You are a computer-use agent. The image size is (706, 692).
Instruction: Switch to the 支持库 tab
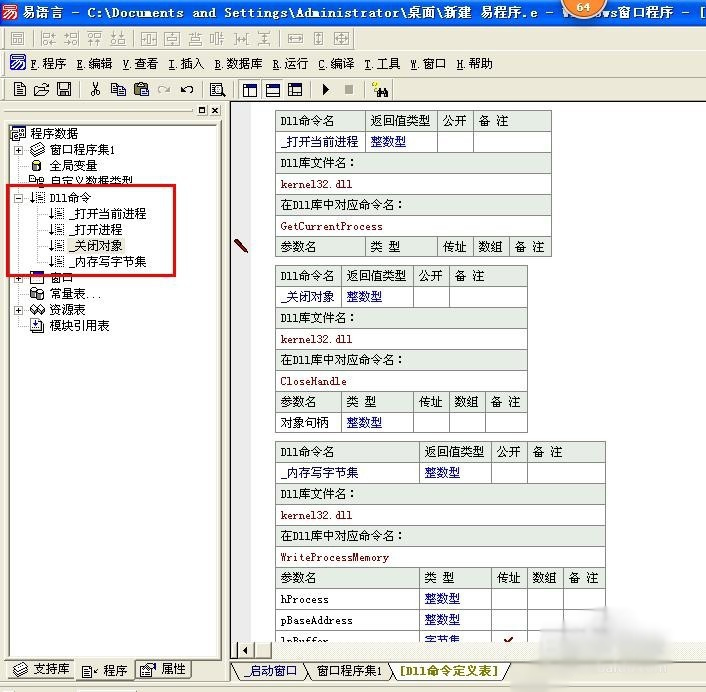click(41, 669)
